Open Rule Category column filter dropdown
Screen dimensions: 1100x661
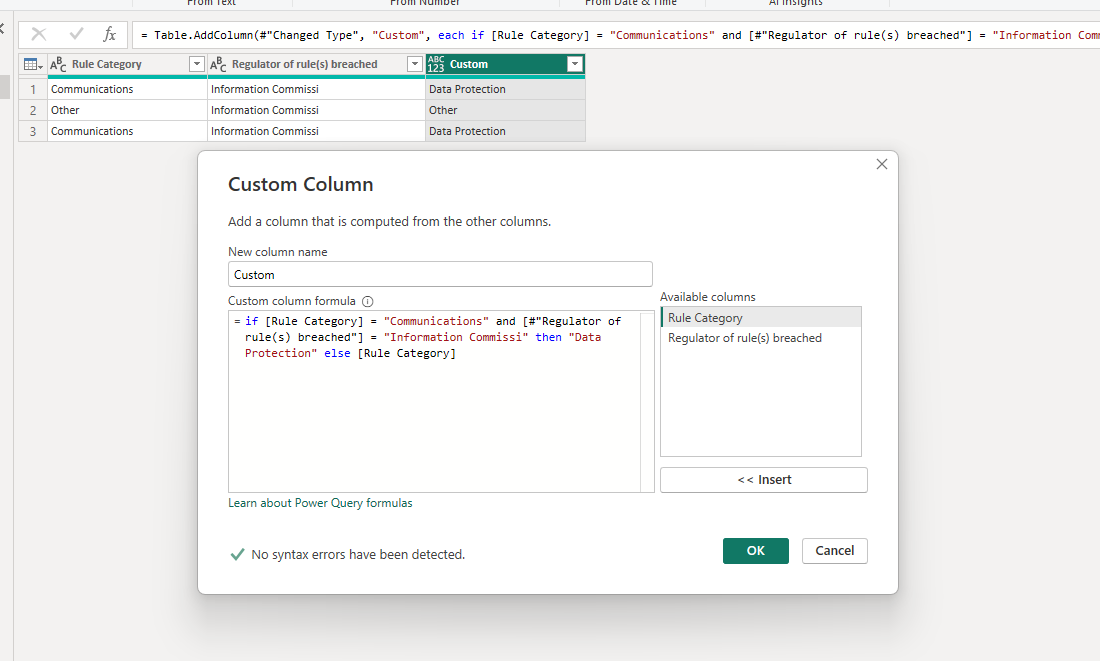[197, 65]
